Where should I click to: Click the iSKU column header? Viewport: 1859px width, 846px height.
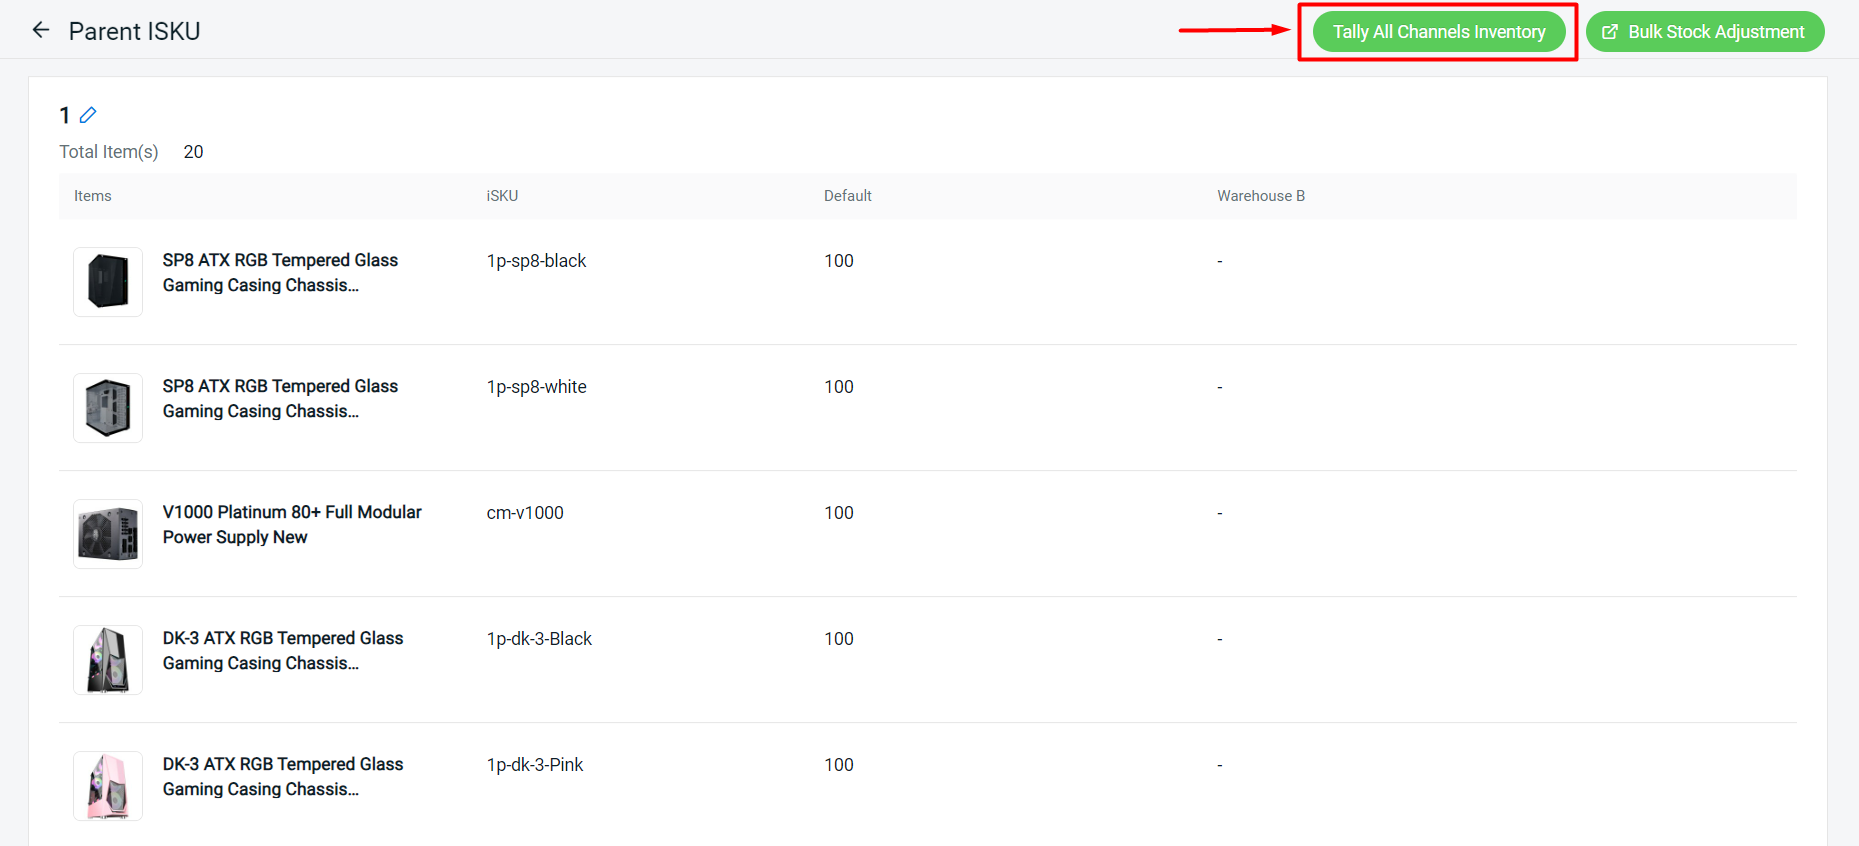tap(502, 196)
